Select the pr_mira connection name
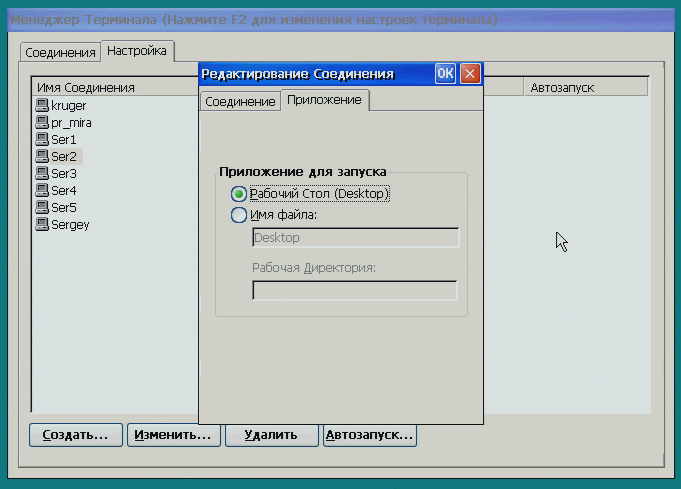The height and width of the screenshot is (489, 681). 71,123
